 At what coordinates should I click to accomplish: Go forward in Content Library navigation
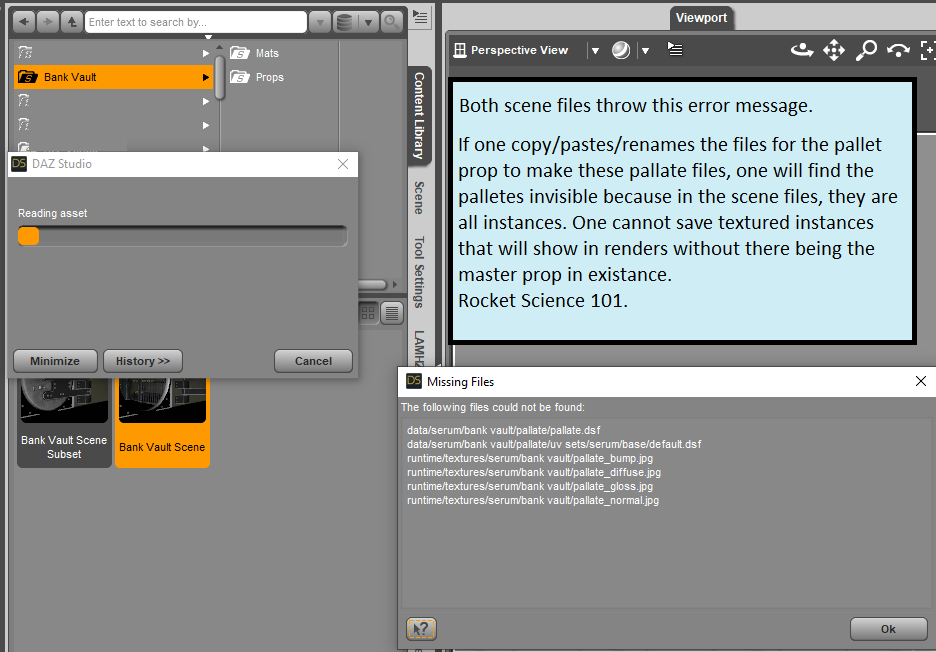48,22
